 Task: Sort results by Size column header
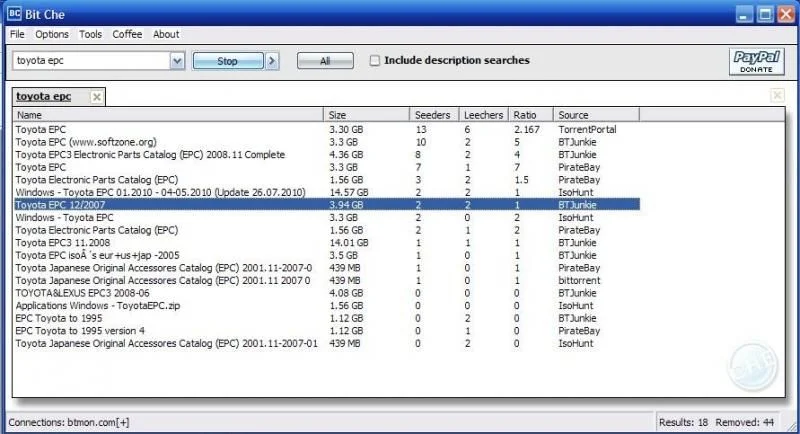(x=367, y=115)
